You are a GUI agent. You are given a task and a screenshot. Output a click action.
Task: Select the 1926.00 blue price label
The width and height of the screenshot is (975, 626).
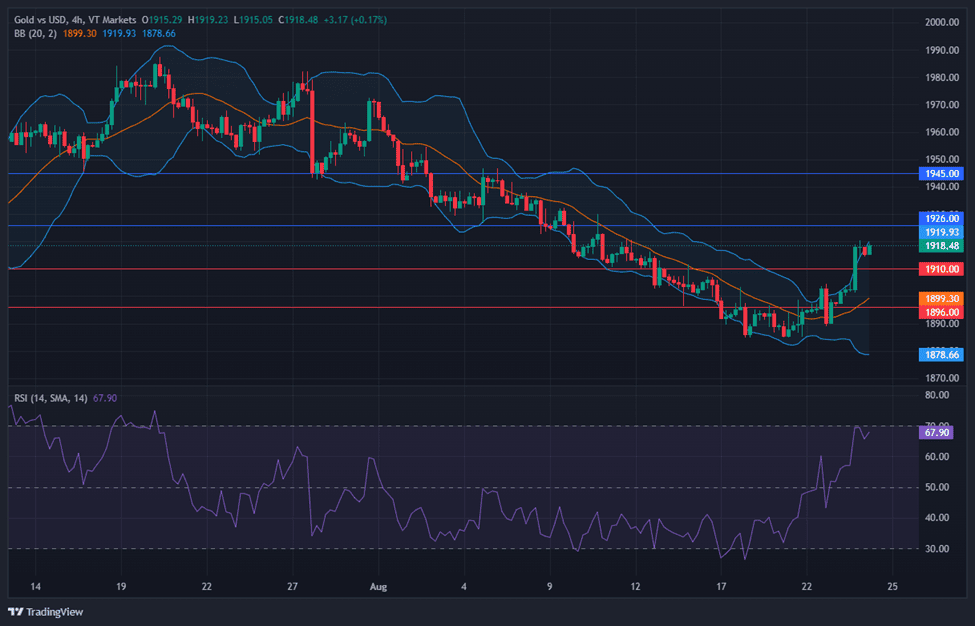point(941,217)
